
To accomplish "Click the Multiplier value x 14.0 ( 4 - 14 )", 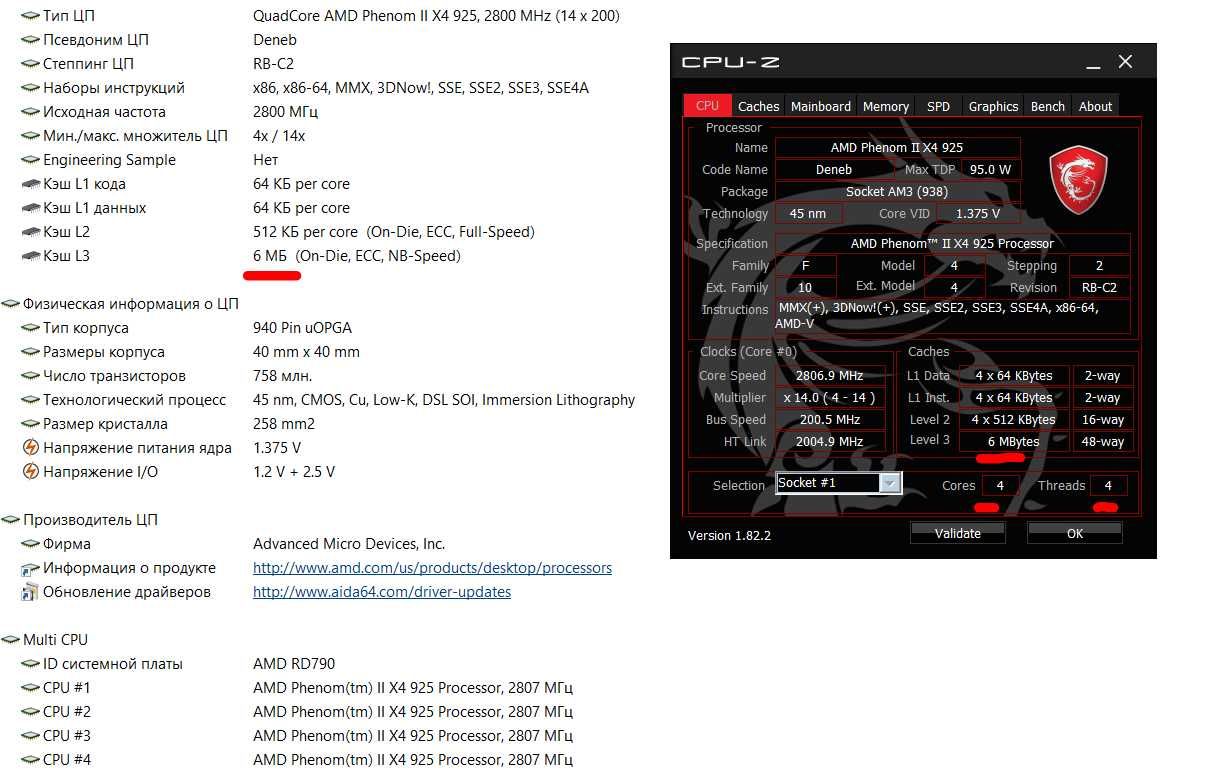I will click(830, 398).
